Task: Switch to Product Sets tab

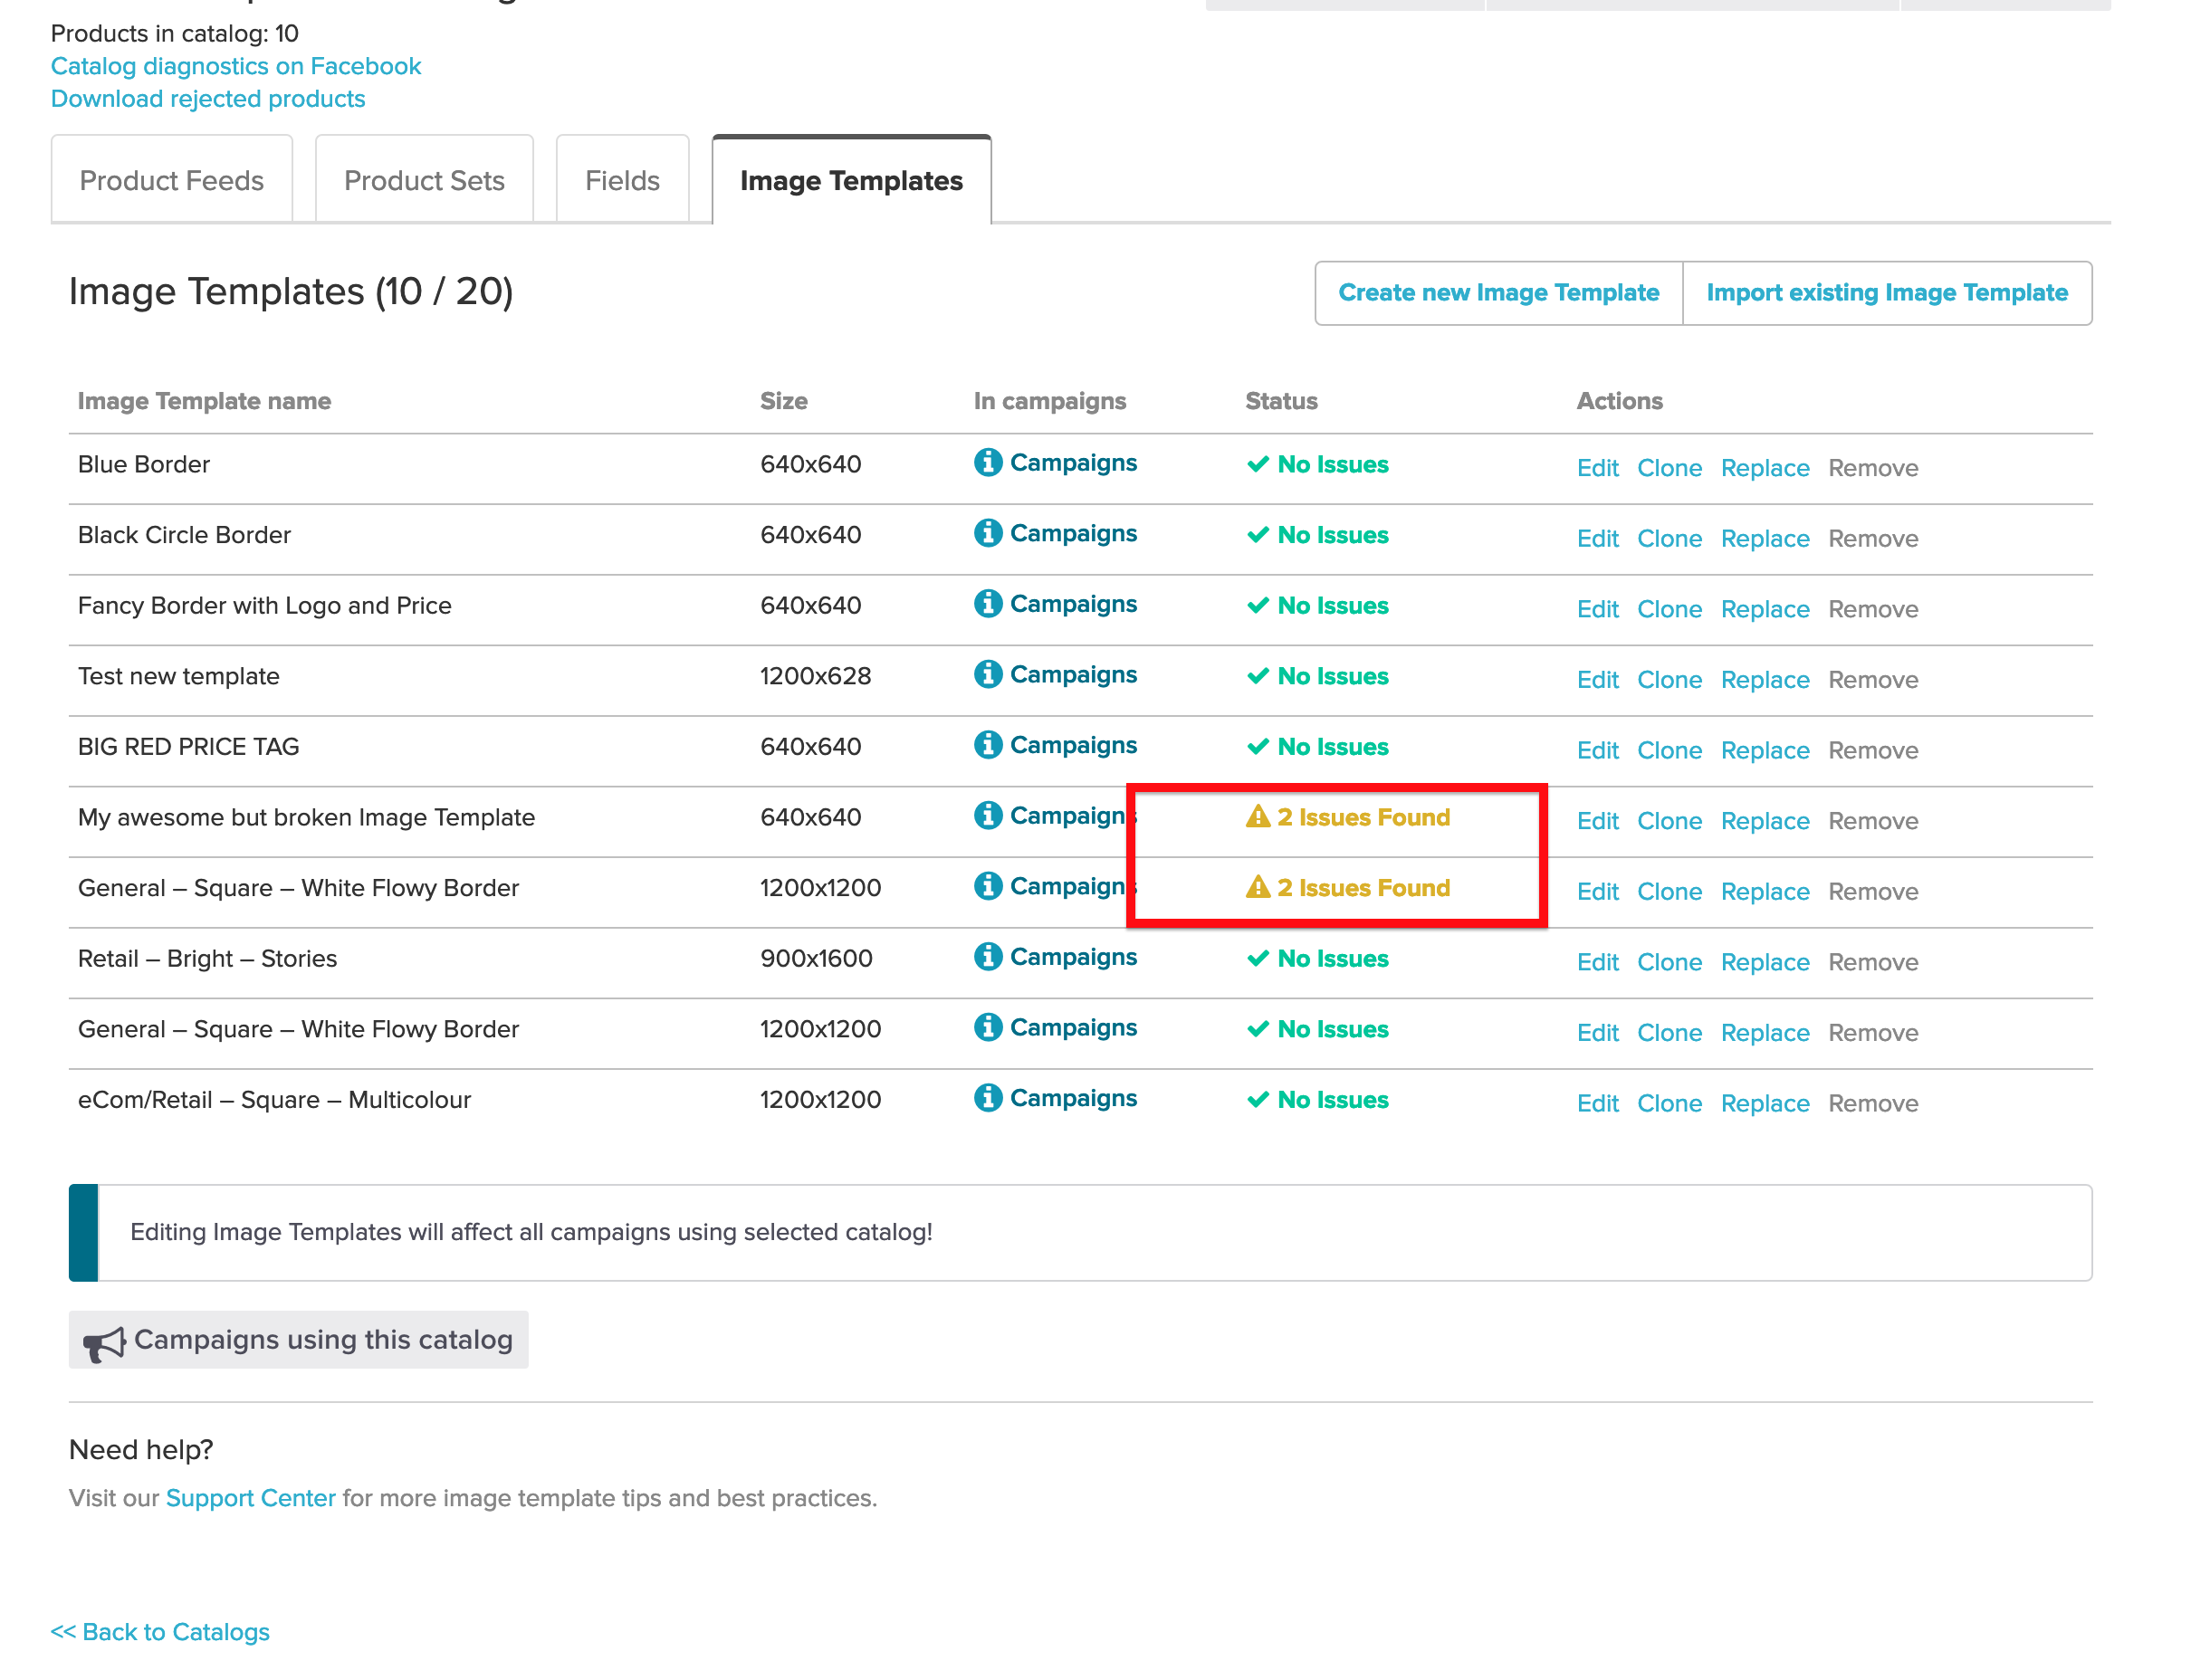Action: pyautogui.click(x=424, y=180)
